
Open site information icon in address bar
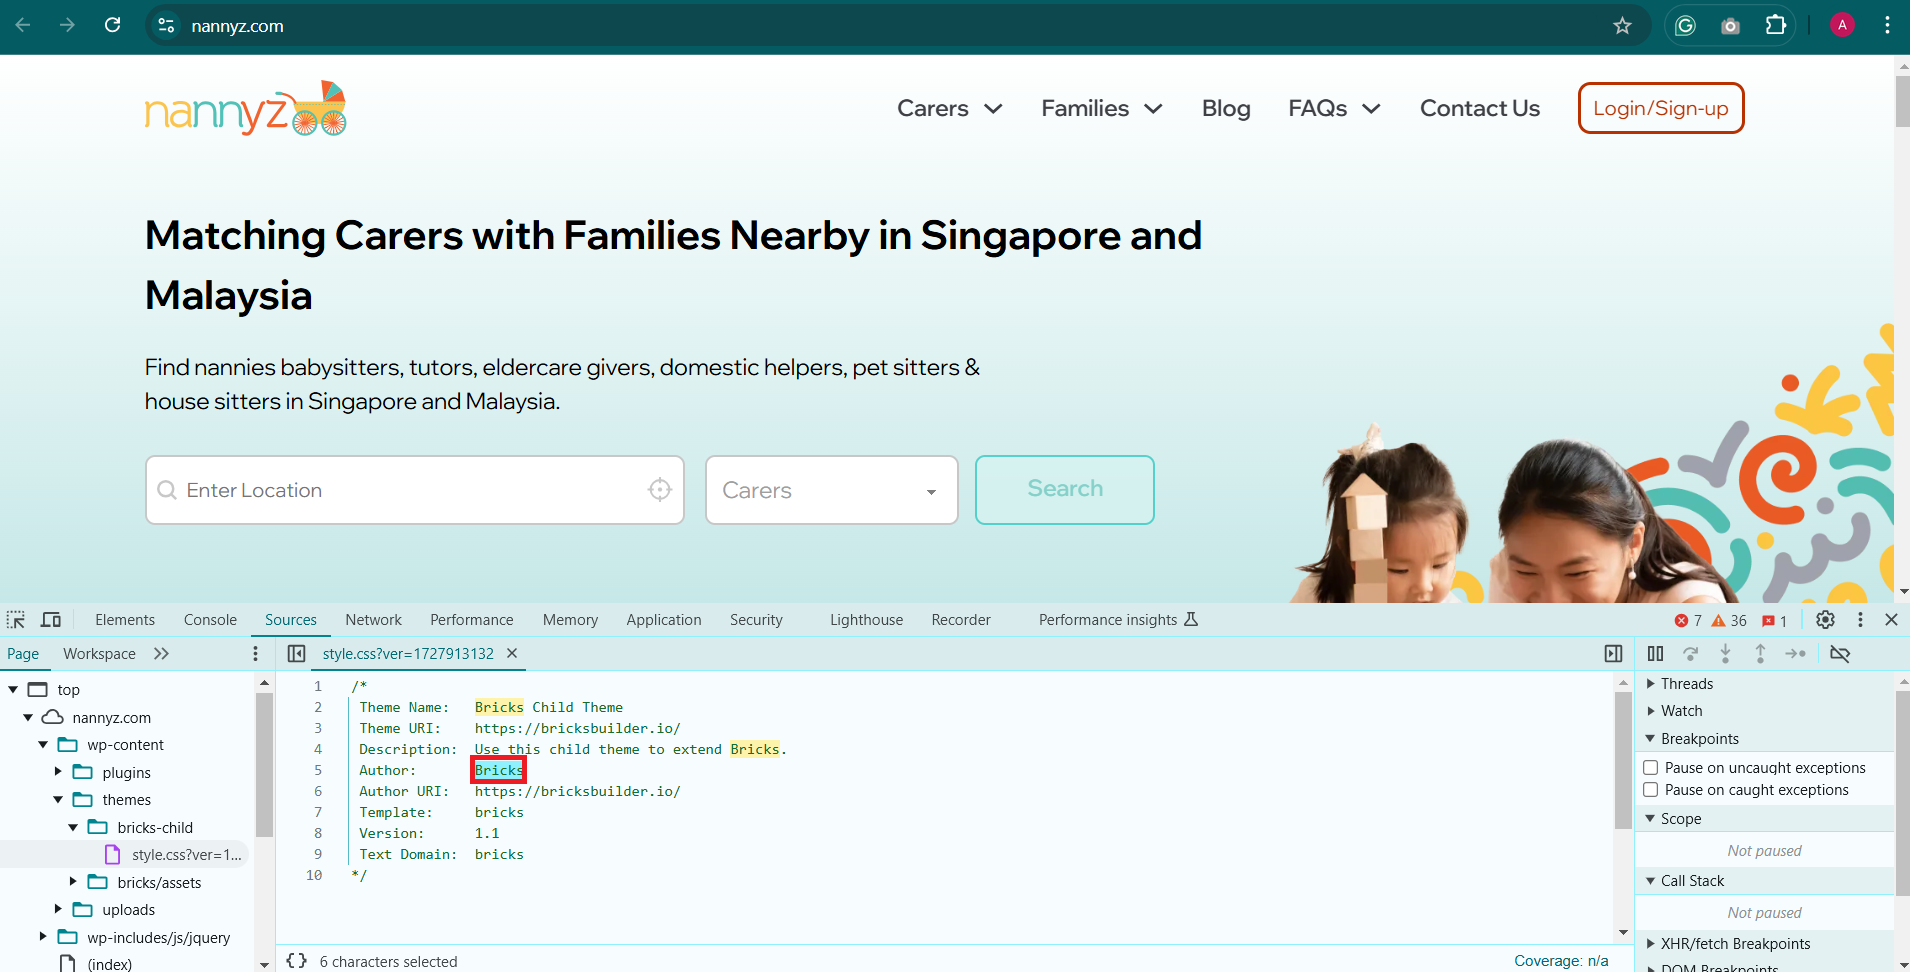click(166, 25)
